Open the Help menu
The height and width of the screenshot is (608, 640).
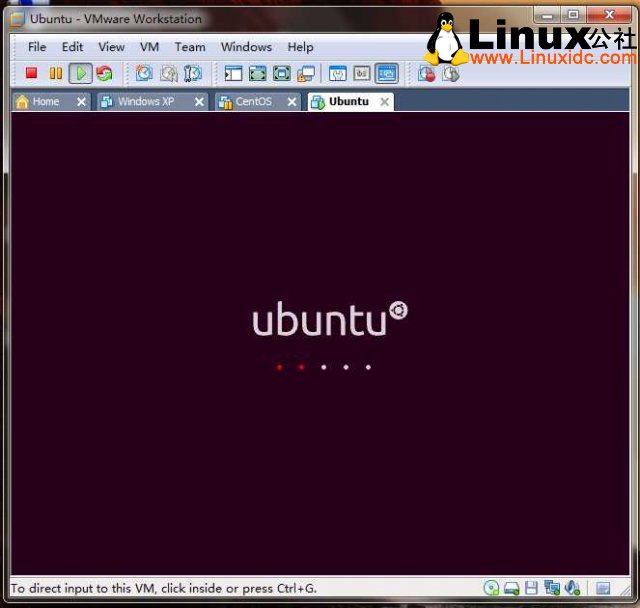pos(300,47)
